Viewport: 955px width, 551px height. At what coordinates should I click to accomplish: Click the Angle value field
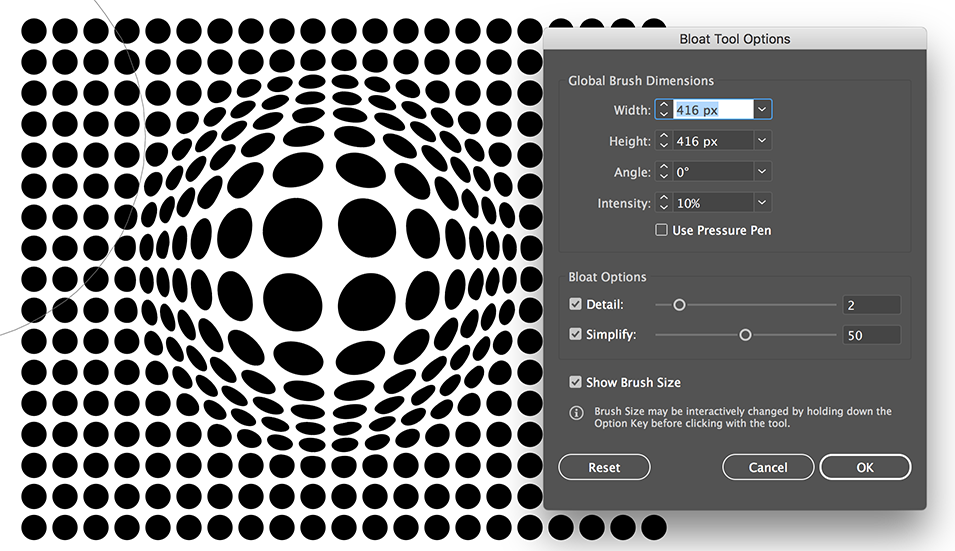(x=713, y=172)
